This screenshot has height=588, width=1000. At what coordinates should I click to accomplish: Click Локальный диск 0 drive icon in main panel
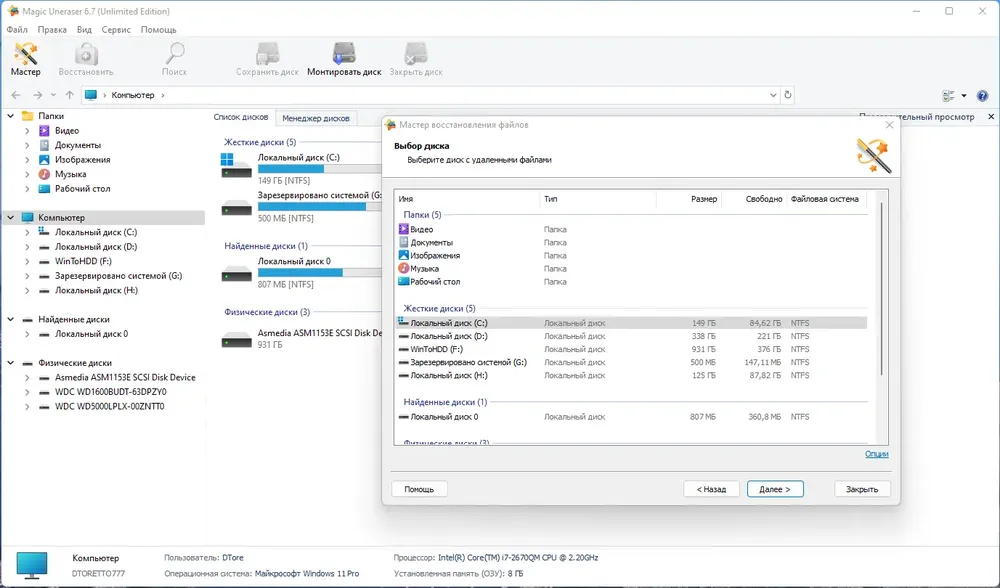pos(236,274)
